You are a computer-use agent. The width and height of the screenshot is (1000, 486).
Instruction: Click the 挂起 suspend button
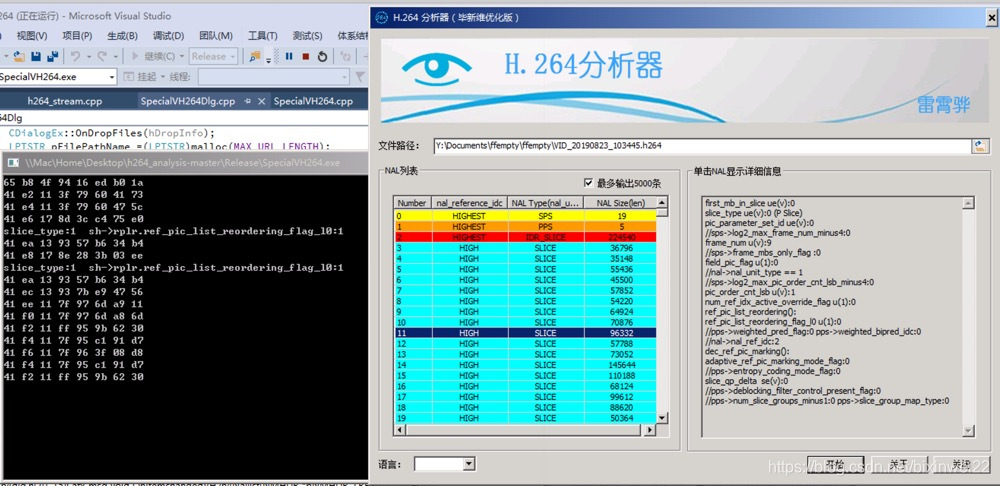(x=140, y=77)
